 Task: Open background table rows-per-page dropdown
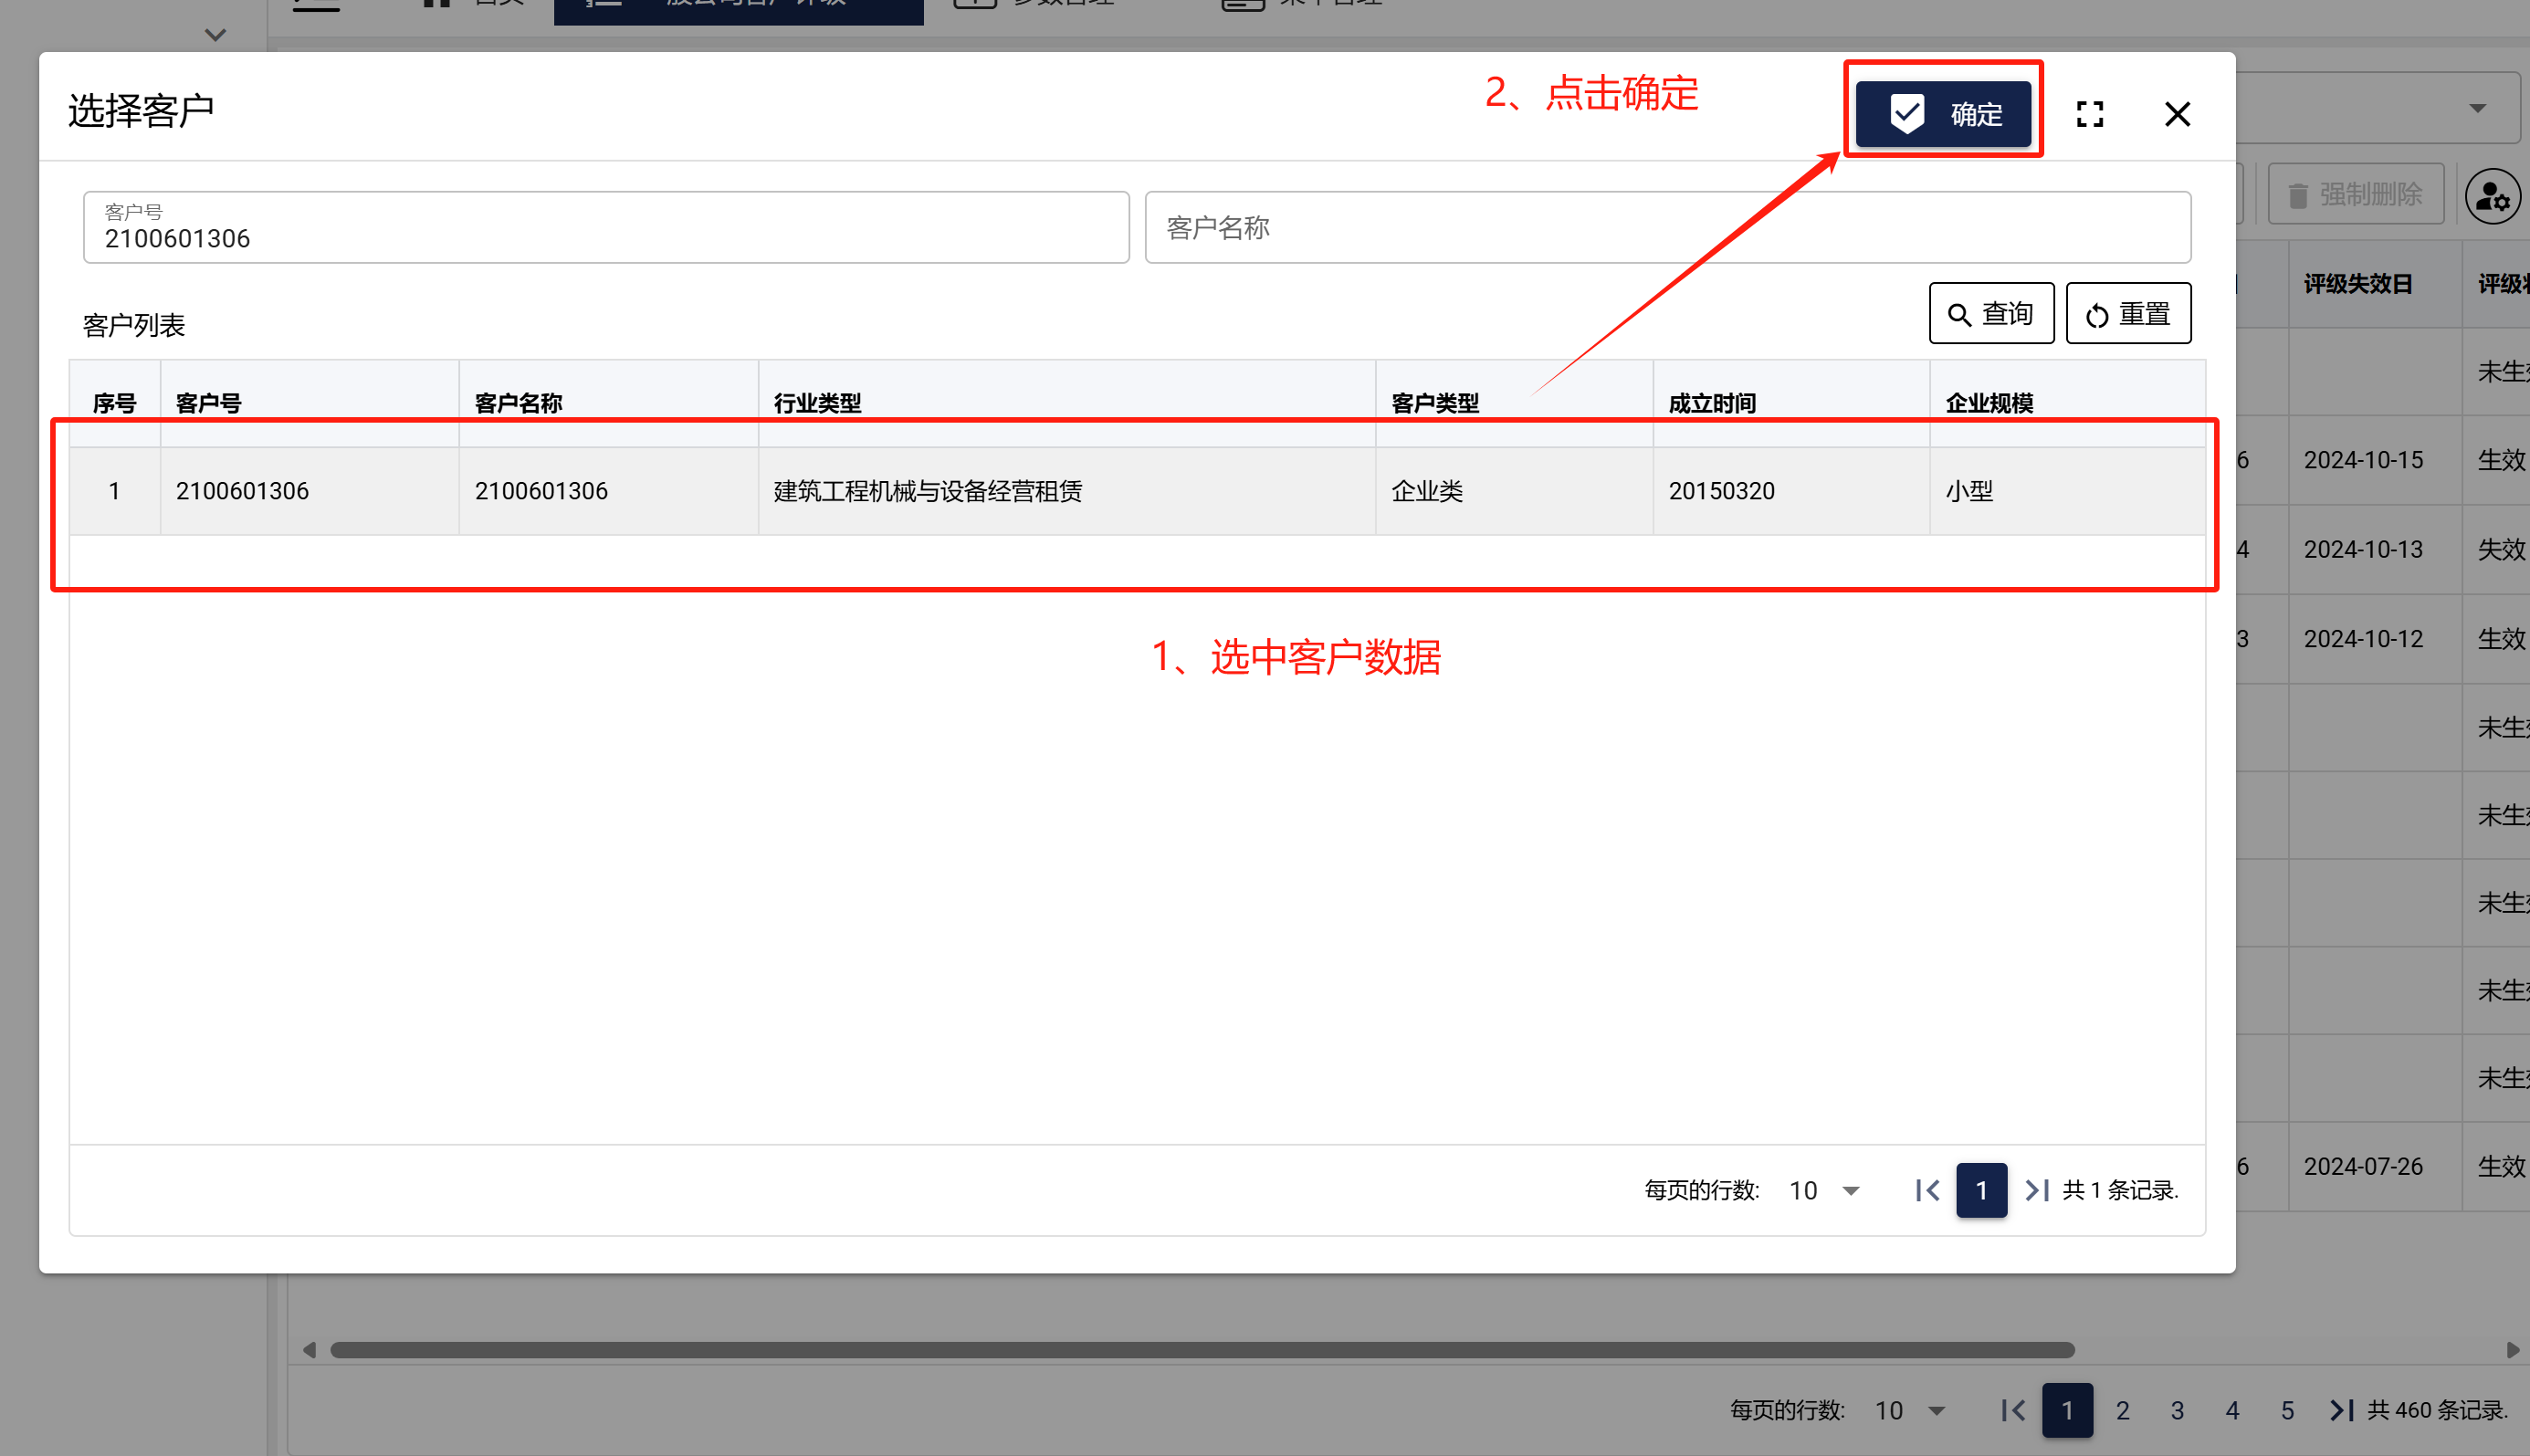coord(1910,1410)
